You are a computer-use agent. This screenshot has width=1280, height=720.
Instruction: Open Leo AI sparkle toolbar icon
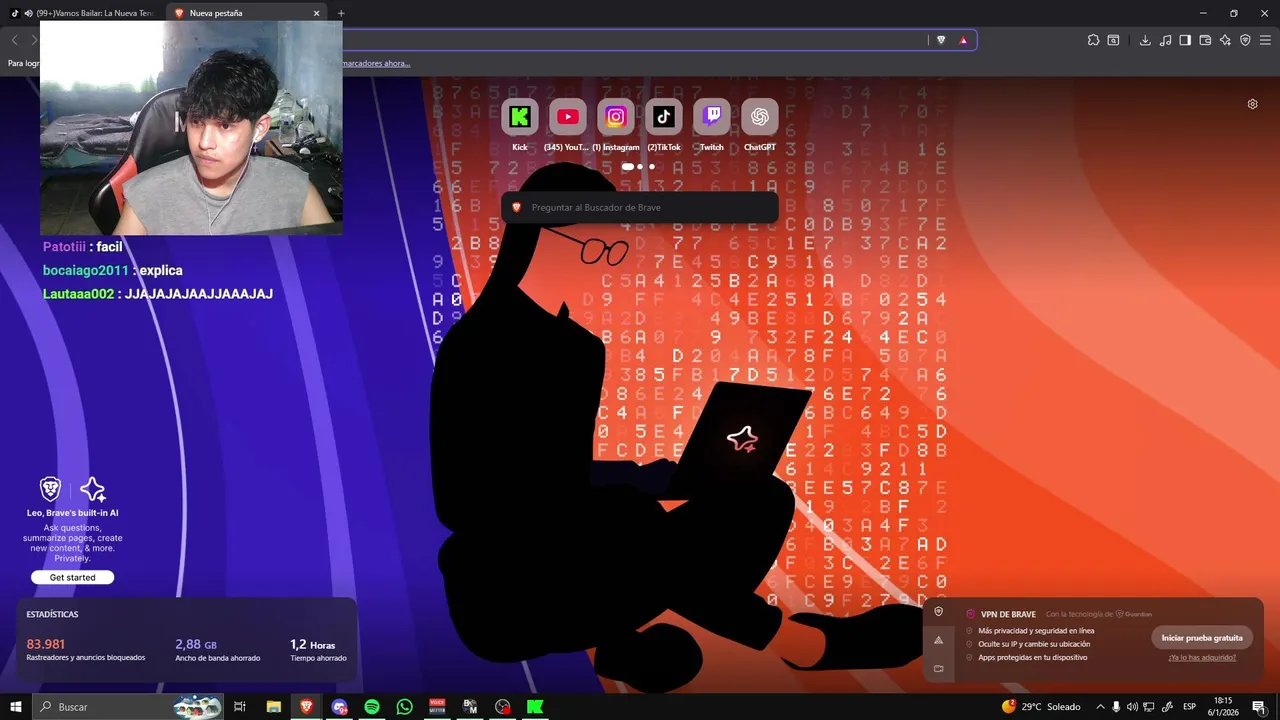(x=1225, y=40)
